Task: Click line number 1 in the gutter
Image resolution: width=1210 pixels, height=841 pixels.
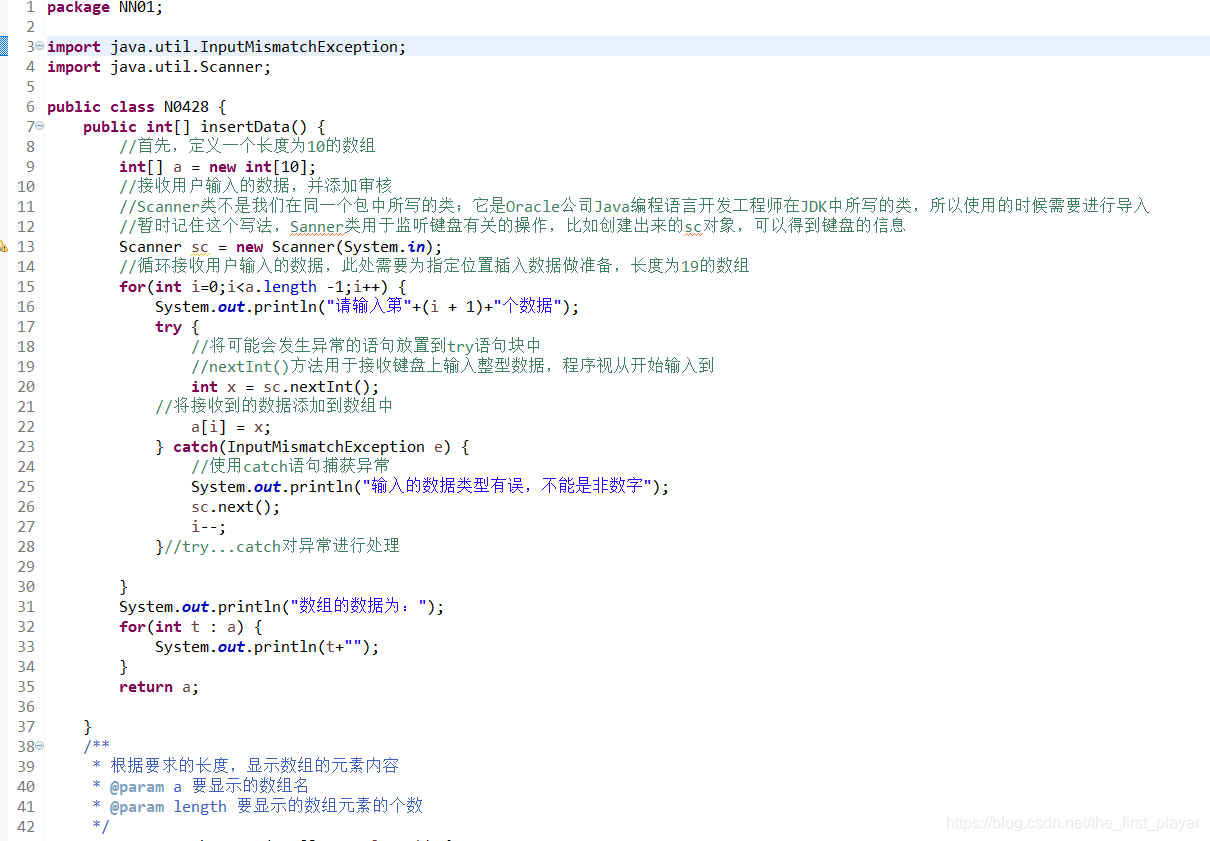Action: pos(30,7)
